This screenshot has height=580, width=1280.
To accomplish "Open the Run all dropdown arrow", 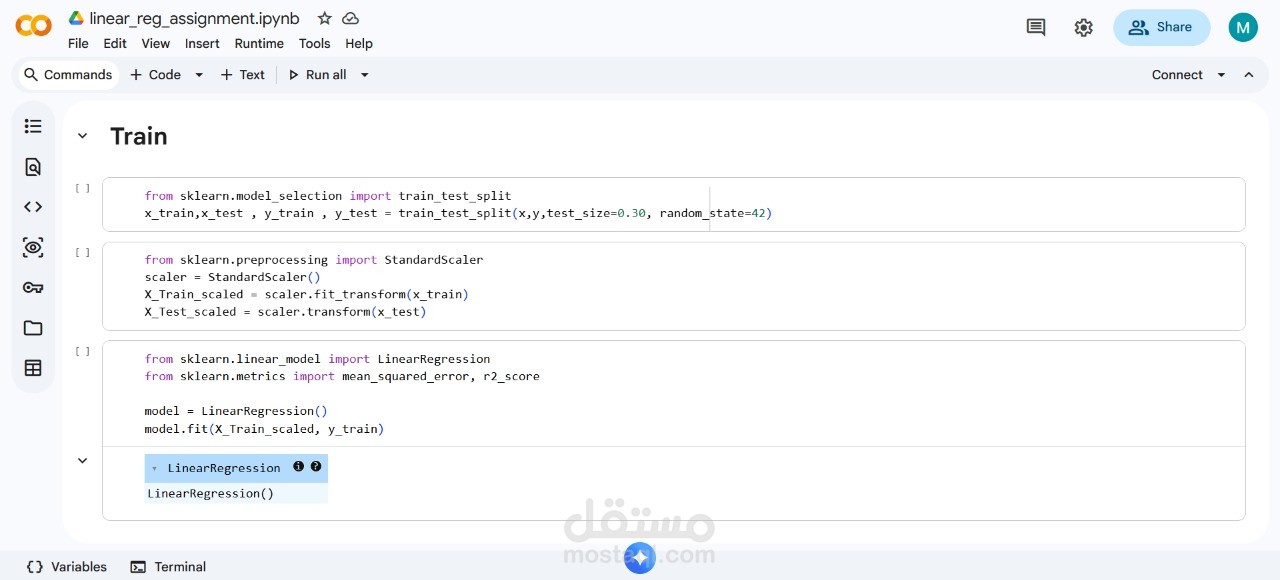I will tap(365, 75).
